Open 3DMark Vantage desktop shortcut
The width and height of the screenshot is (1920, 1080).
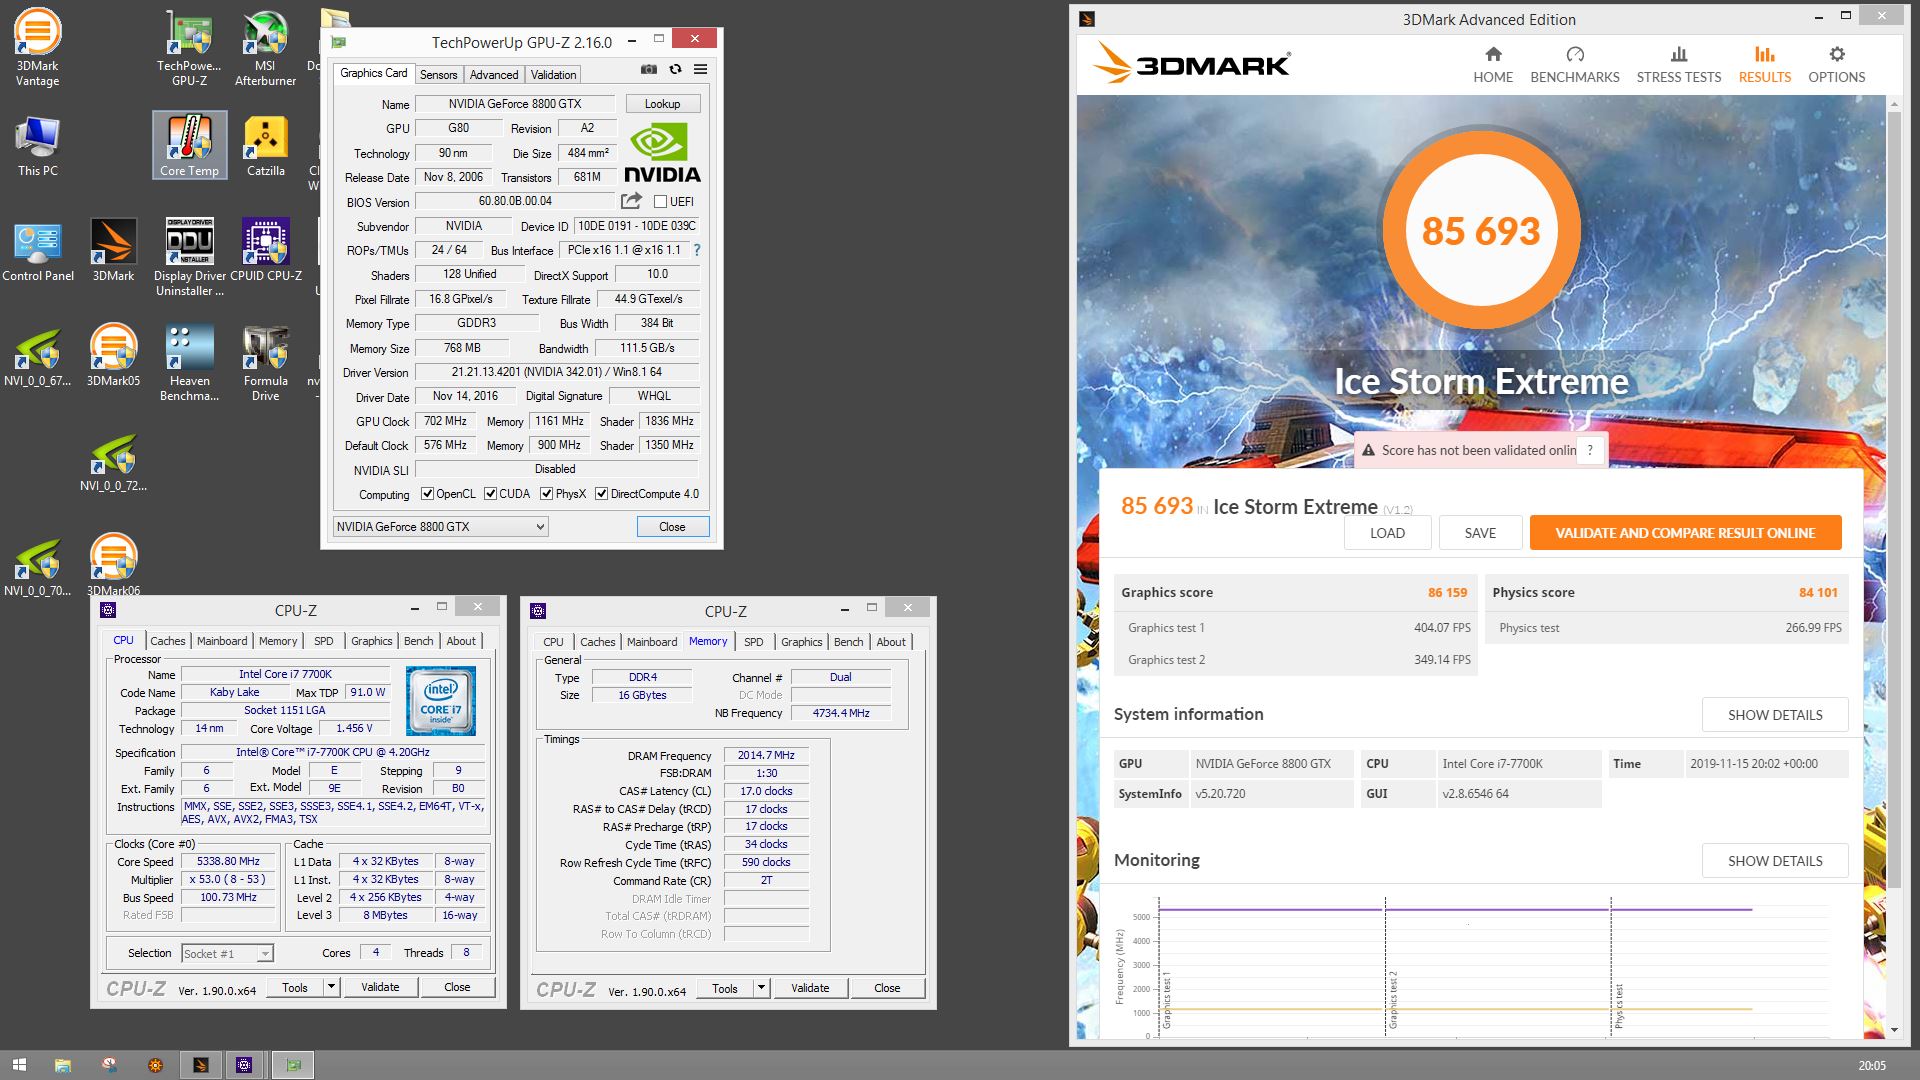tap(38, 48)
